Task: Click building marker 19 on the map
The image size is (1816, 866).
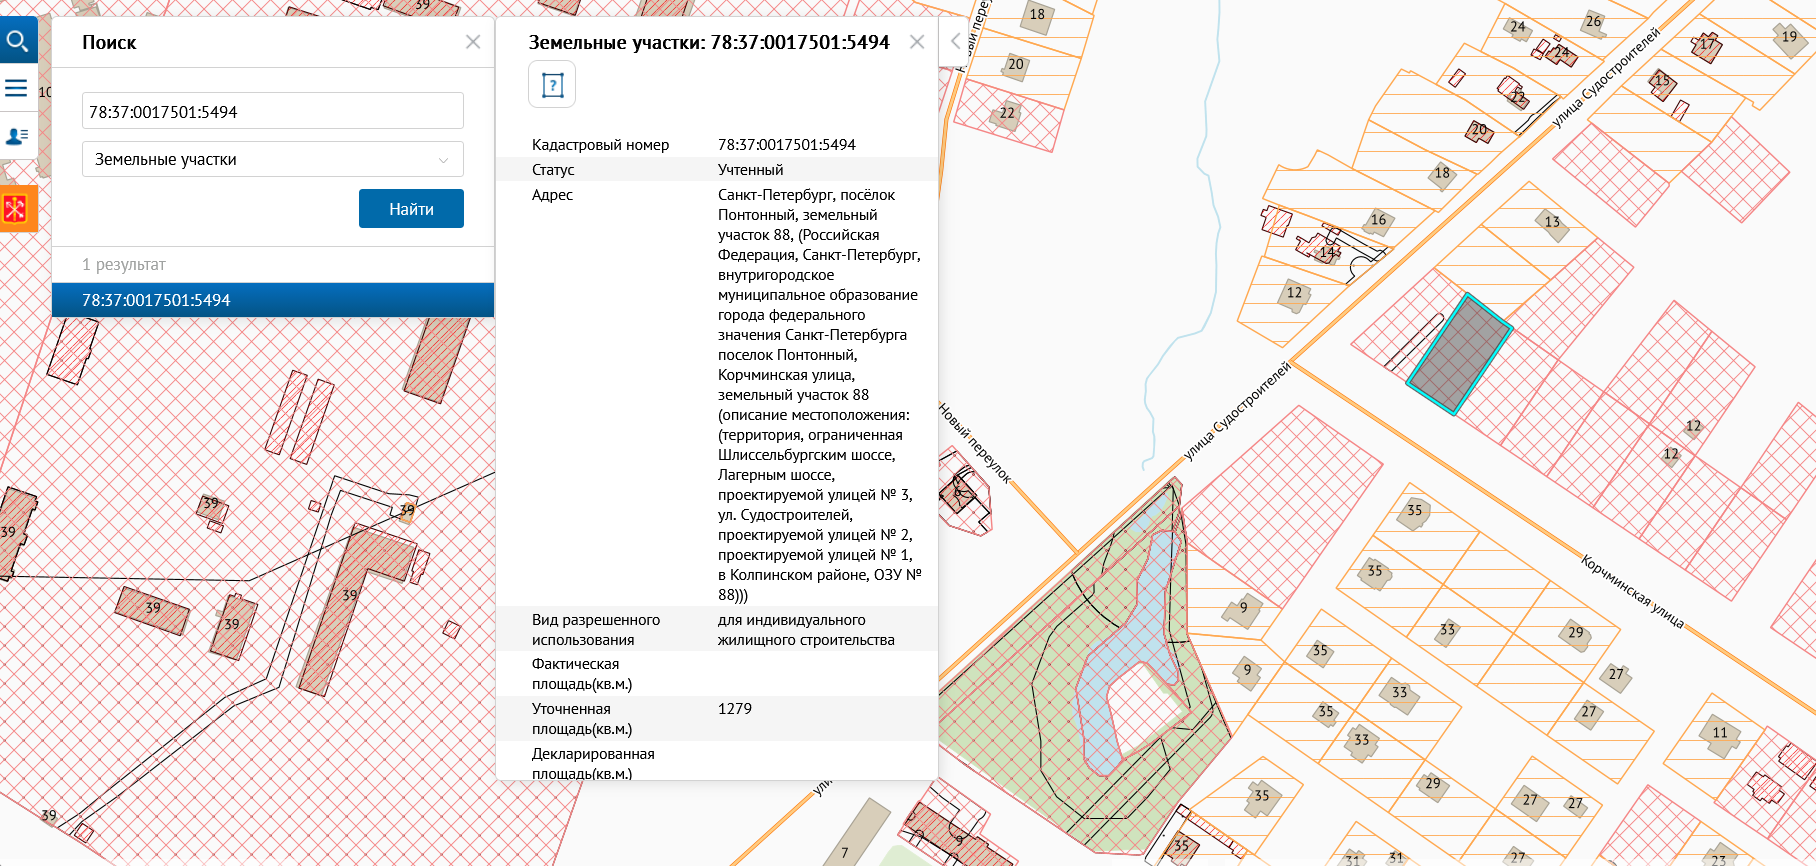Action: [x=1789, y=38]
